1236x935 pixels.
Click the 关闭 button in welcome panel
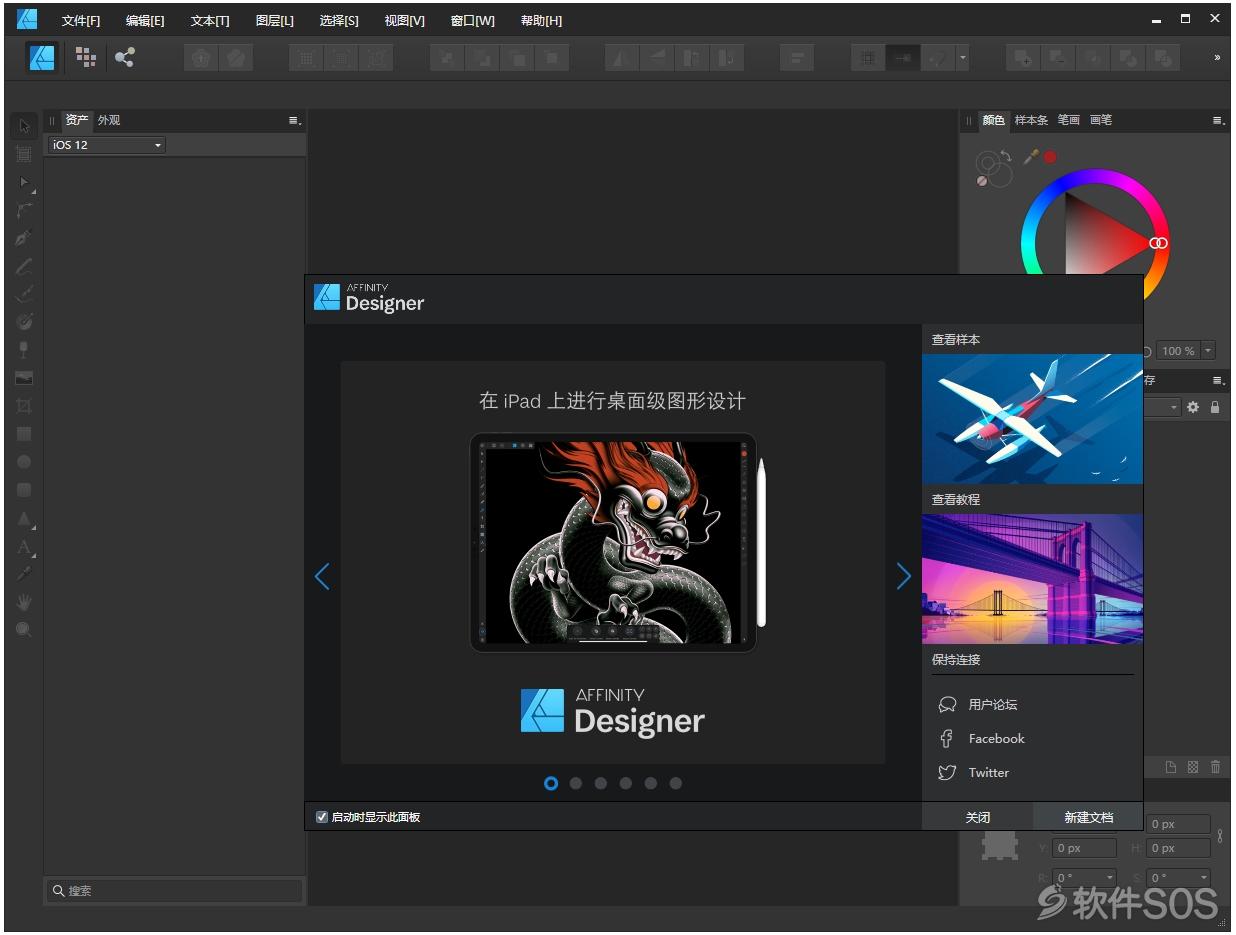tap(977, 817)
